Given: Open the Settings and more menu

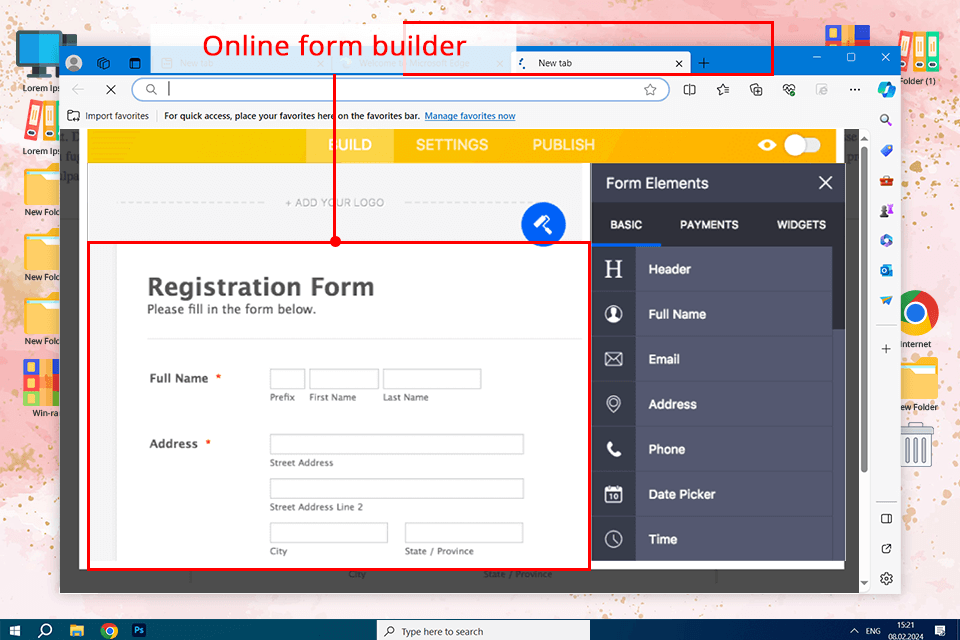Looking at the screenshot, I should [x=855, y=89].
